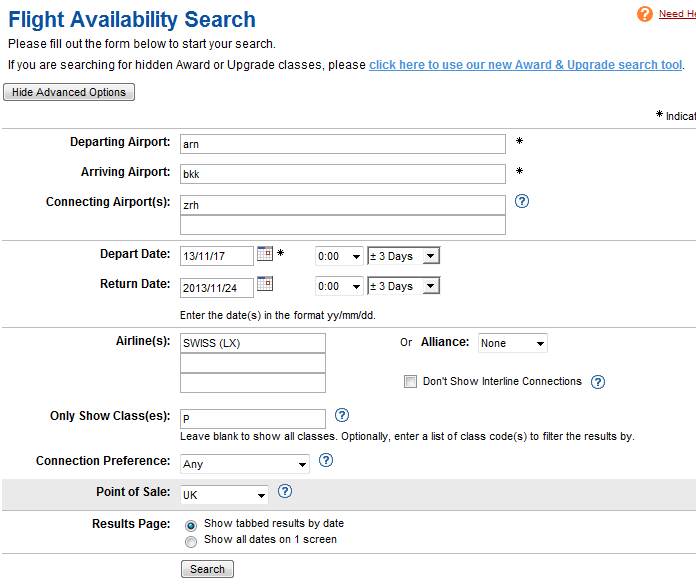Click help icon beside Connecting Airport(s)
The height and width of the screenshot is (587, 696).
[x=521, y=201]
